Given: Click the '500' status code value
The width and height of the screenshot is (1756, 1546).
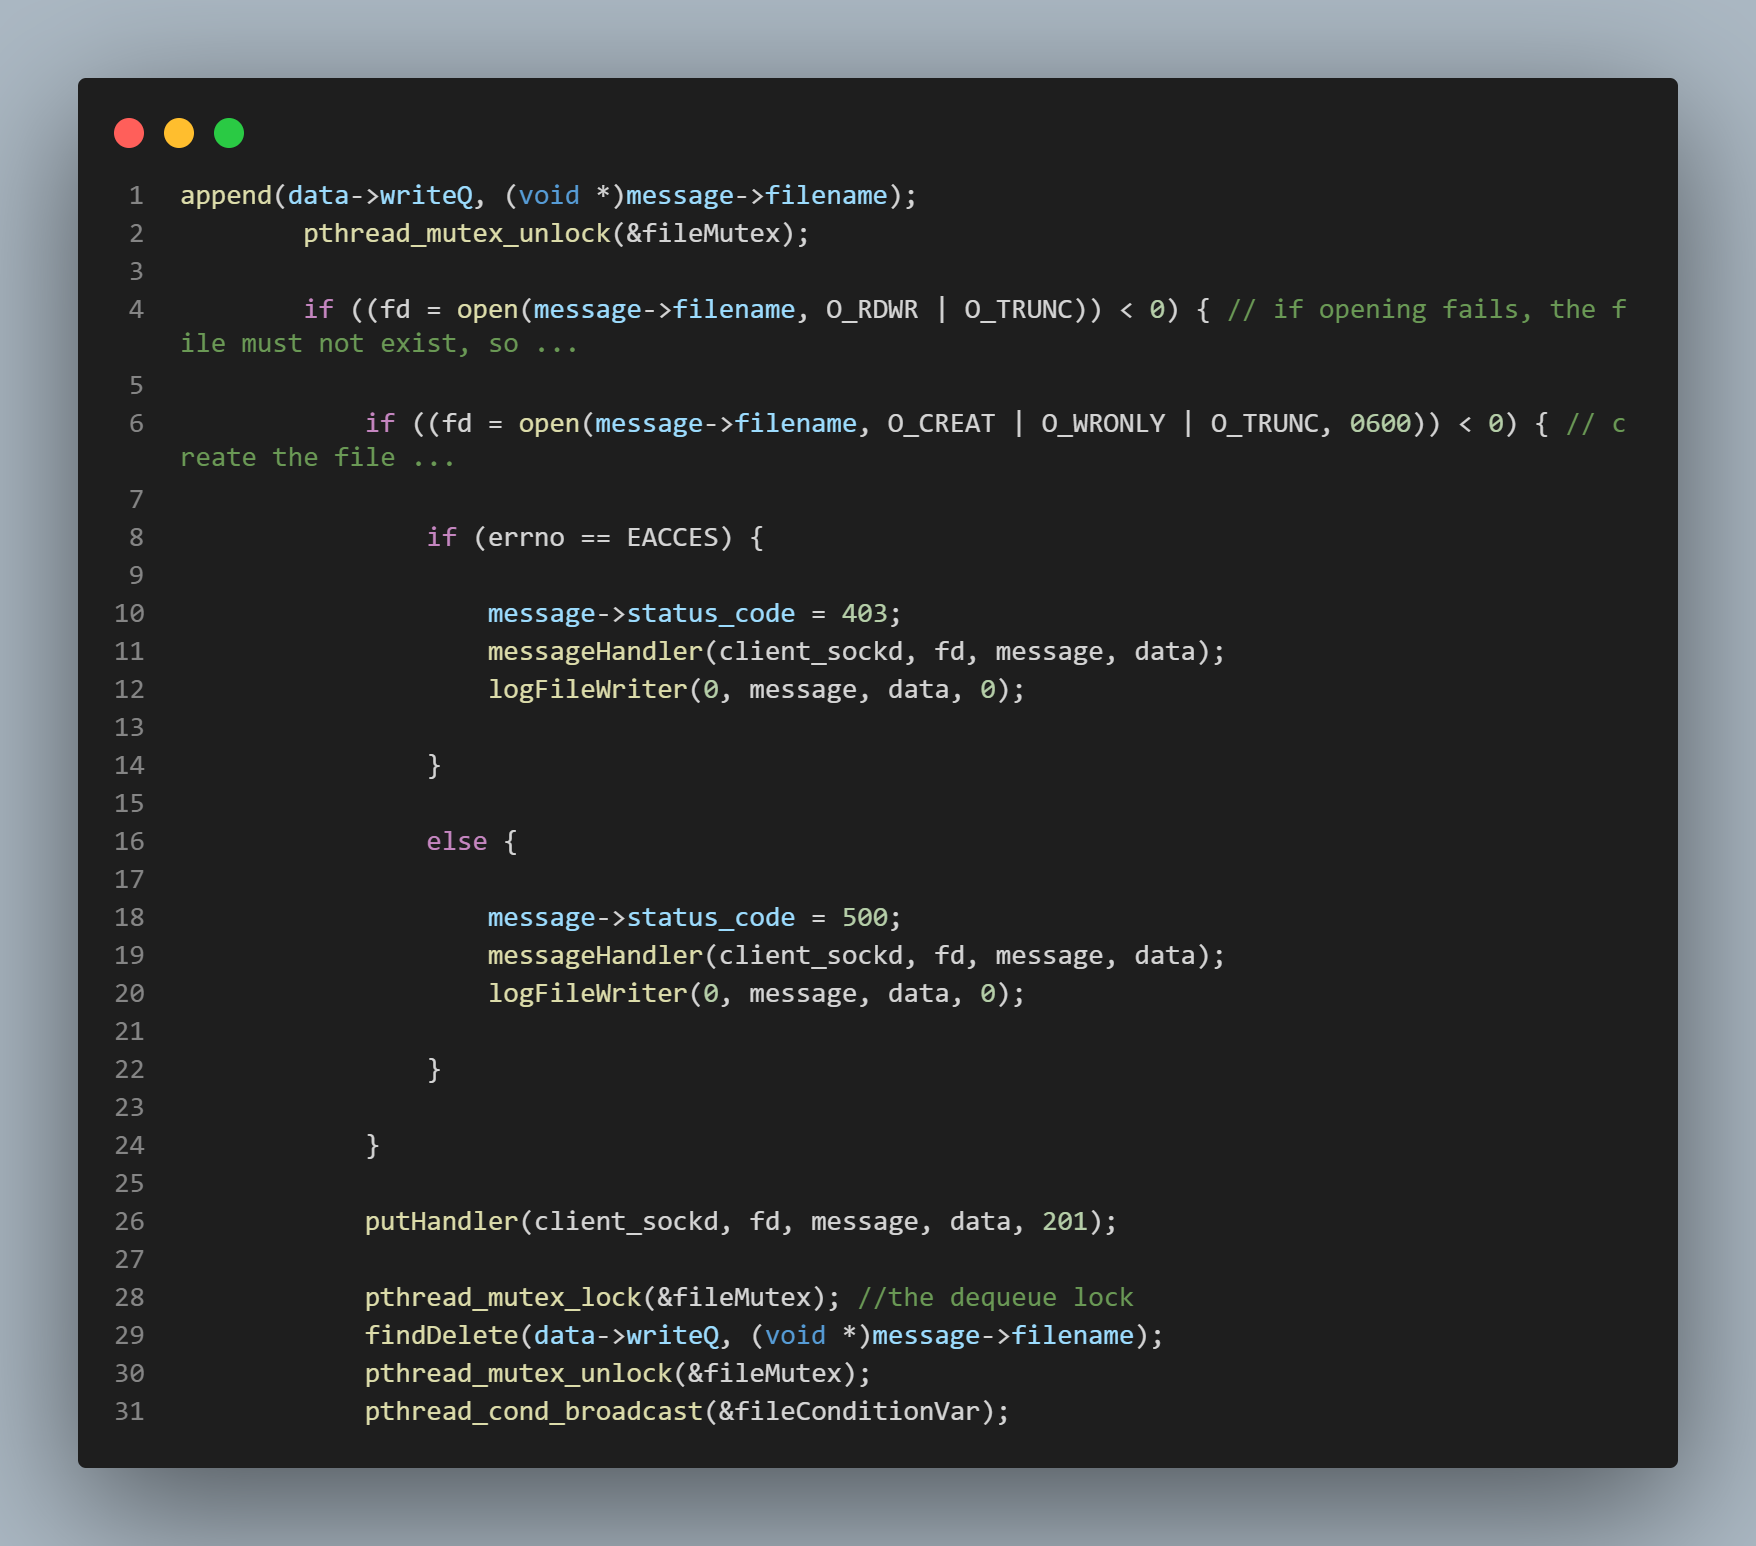Looking at the screenshot, I should 864,917.
